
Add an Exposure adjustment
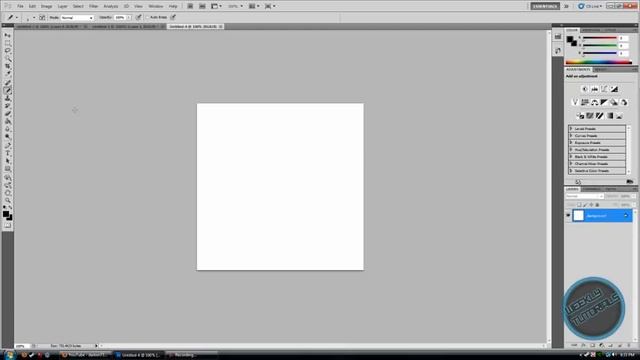pos(614,89)
